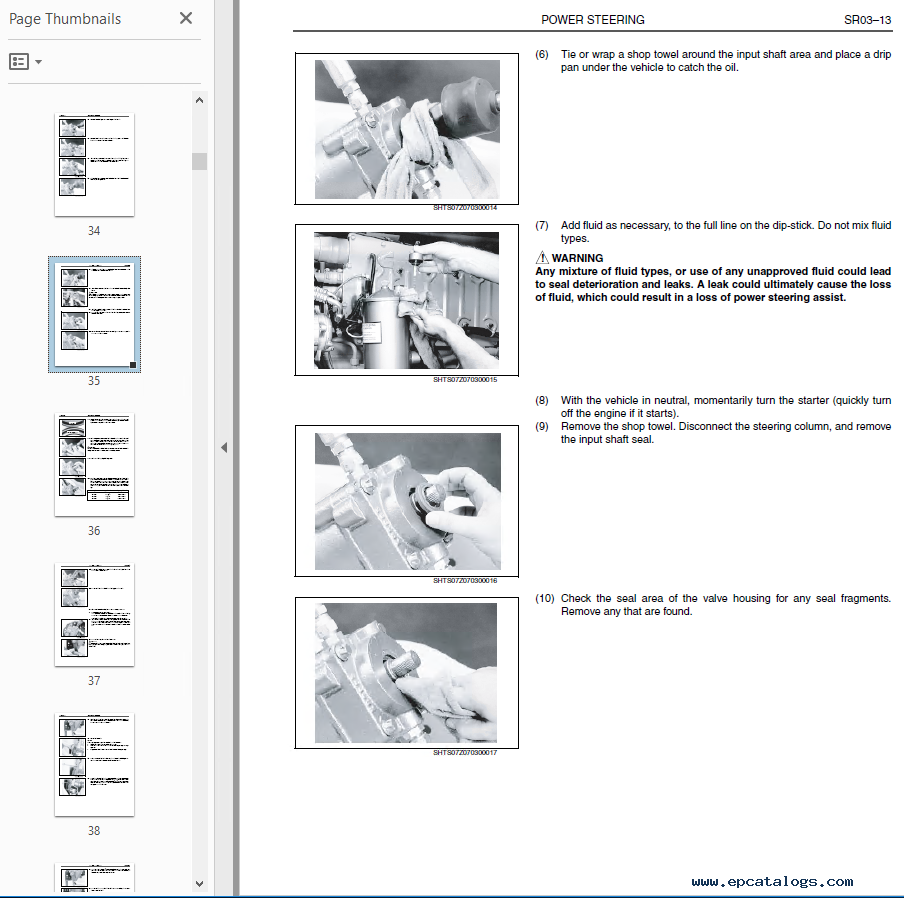Click the thumbnail panel scrollbar handle
The height and width of the screenshot is (898, 904).
coord(199,161)
